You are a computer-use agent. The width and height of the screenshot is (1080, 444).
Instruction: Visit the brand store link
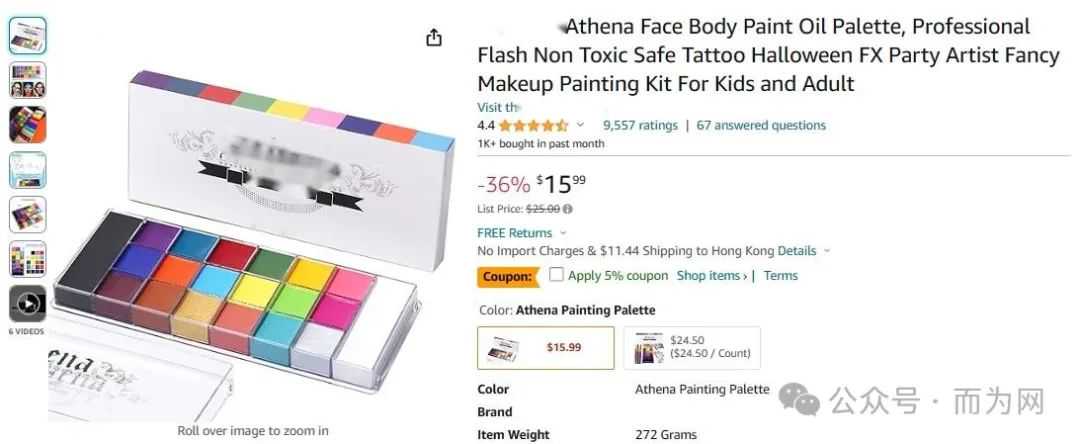(x=498, y=107)
